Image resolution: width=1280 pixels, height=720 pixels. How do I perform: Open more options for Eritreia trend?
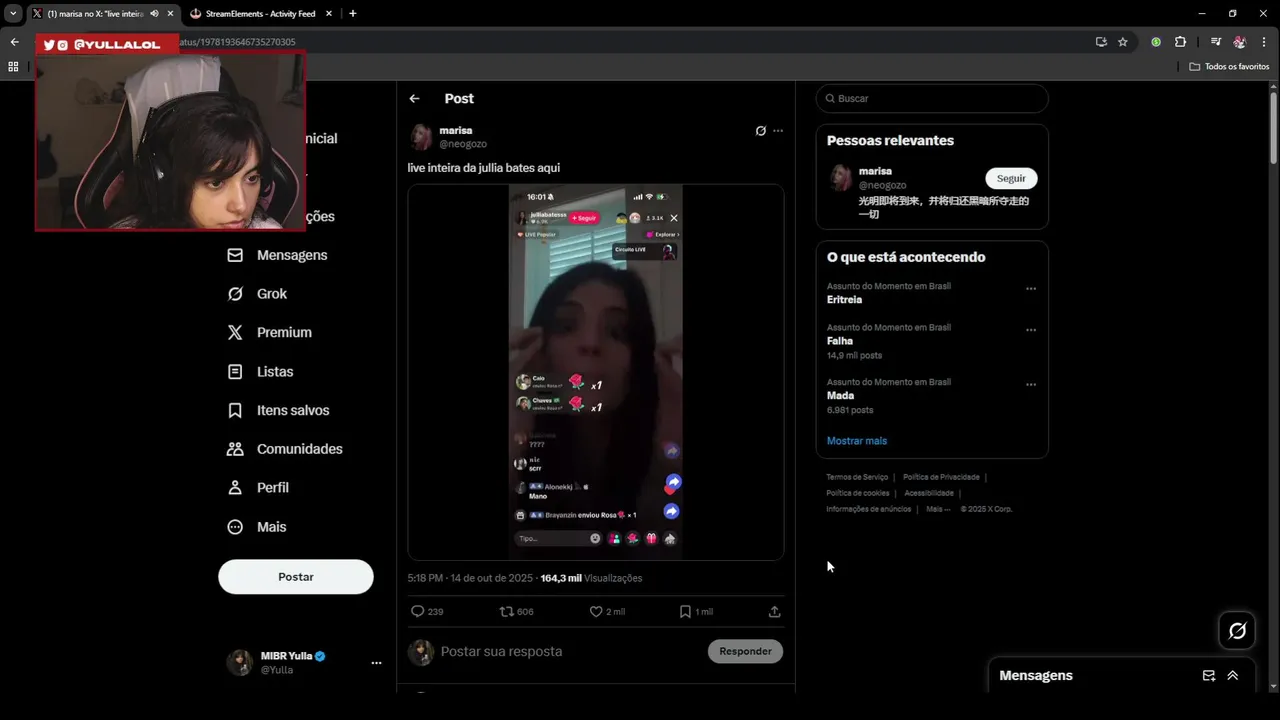point(1031,289)
